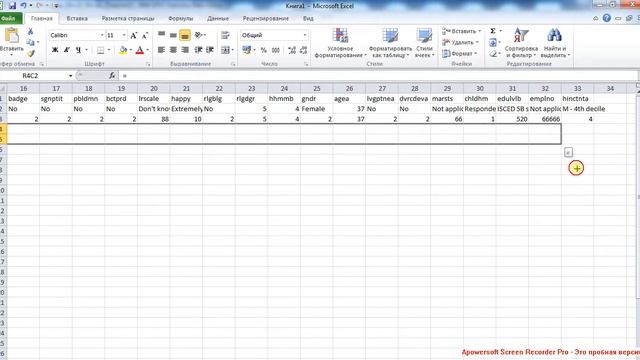Click the accounting number format icon
Viewport: 640px width, 360px height.
[246, 50]
